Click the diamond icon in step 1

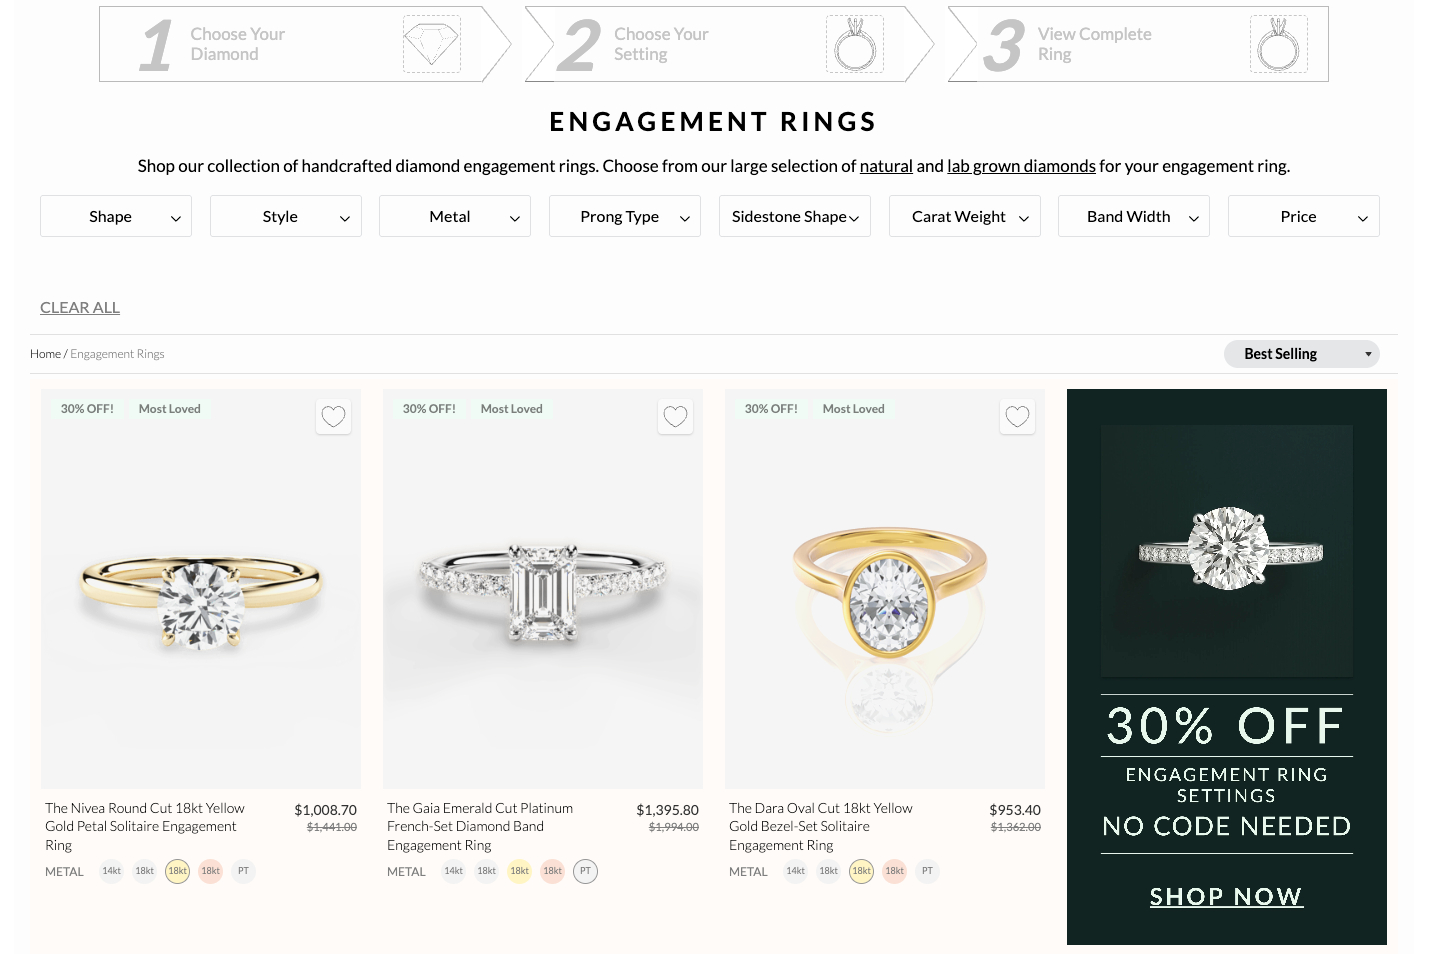(431, 44)
